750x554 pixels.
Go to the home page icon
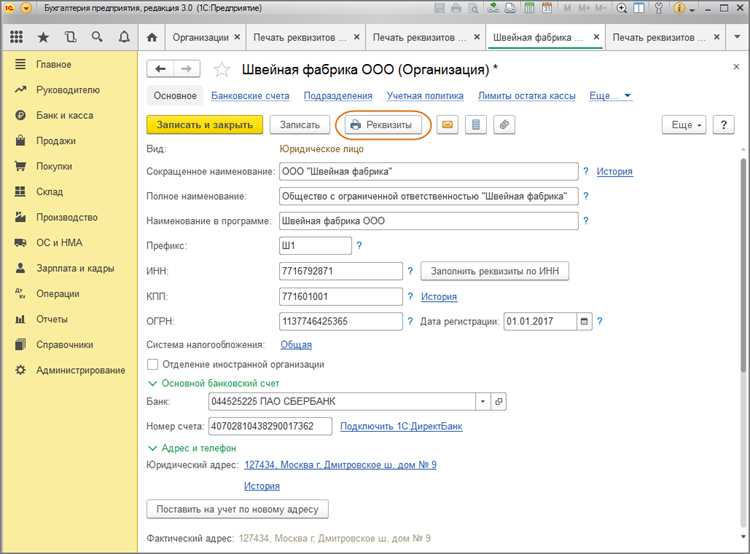[152, 37]
